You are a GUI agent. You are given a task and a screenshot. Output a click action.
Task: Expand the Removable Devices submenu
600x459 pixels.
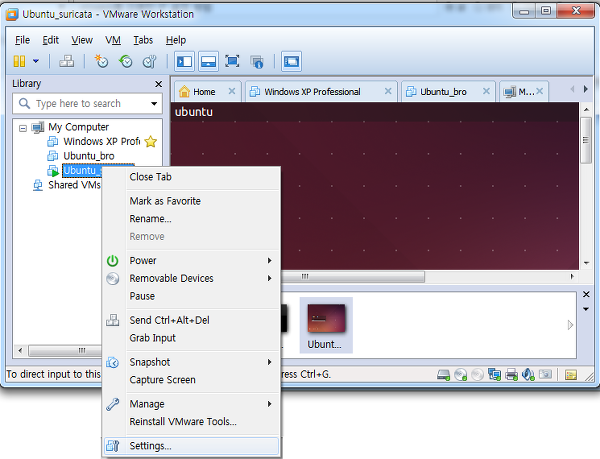pos(191,278)
